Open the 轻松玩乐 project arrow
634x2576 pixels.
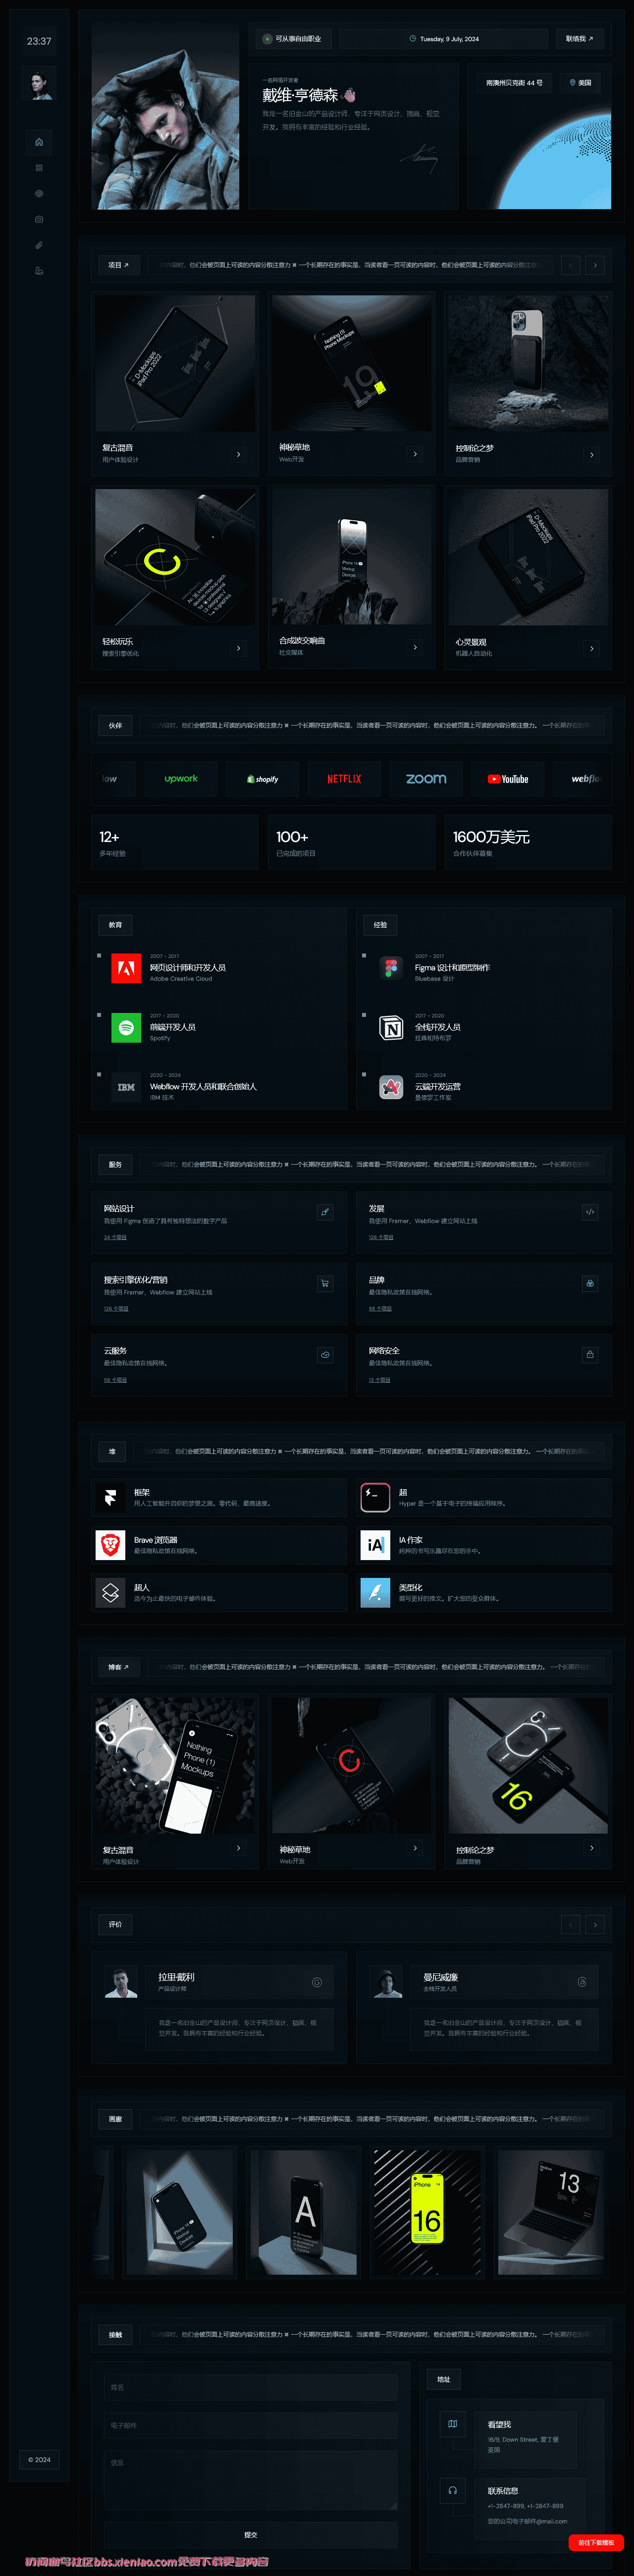click(238, 648)
